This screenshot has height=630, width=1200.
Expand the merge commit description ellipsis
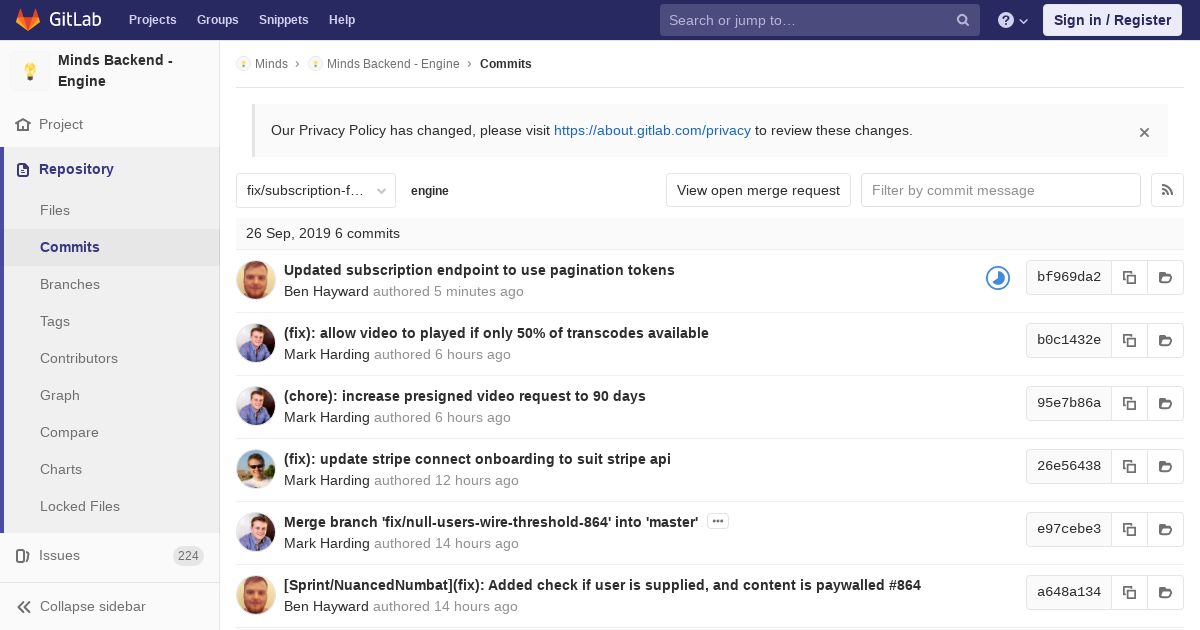718,521
